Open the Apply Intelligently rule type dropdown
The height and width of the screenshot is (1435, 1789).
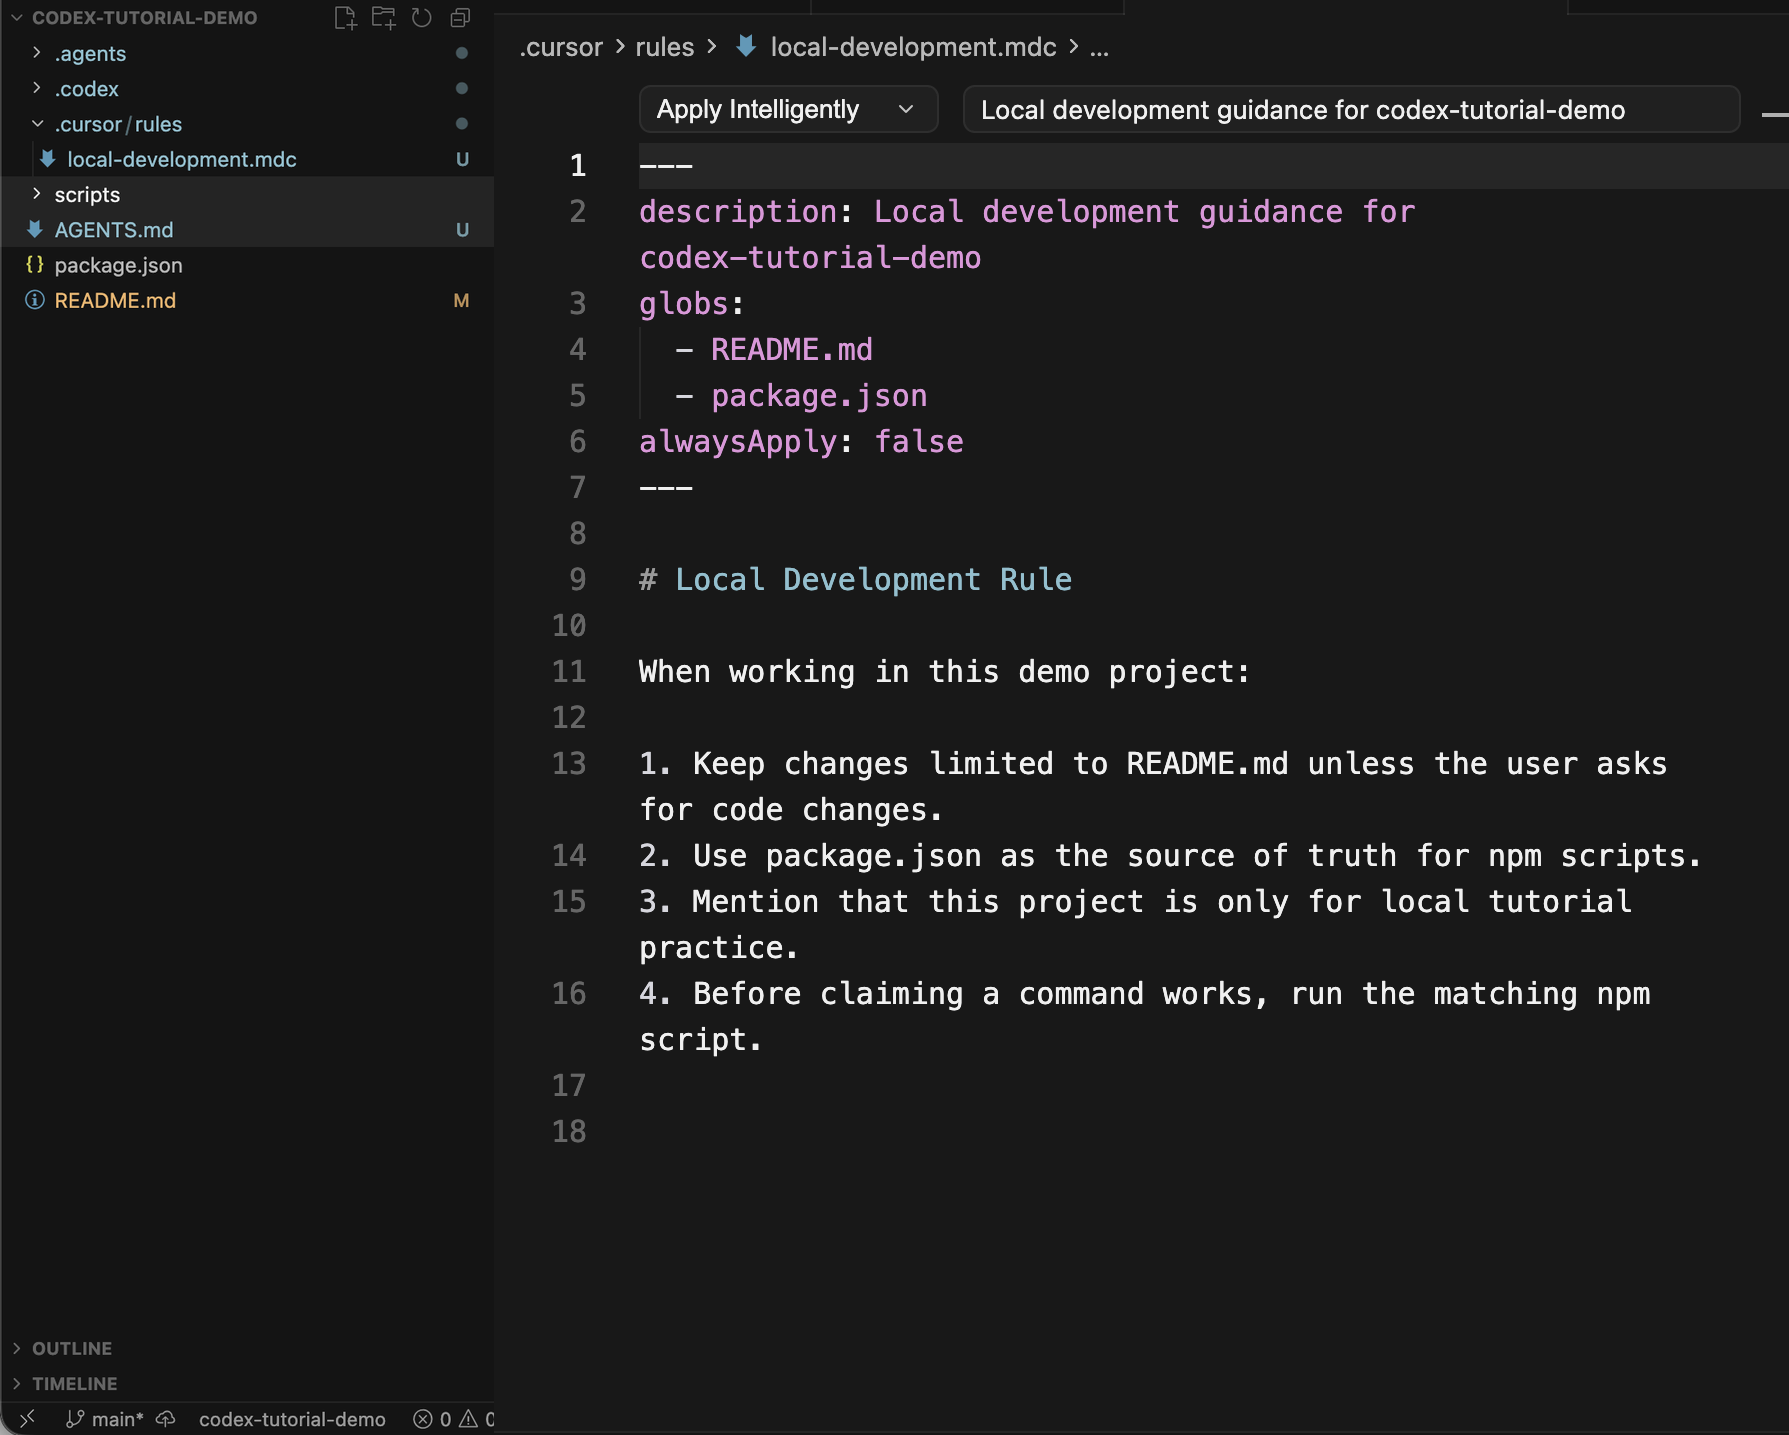788,109
